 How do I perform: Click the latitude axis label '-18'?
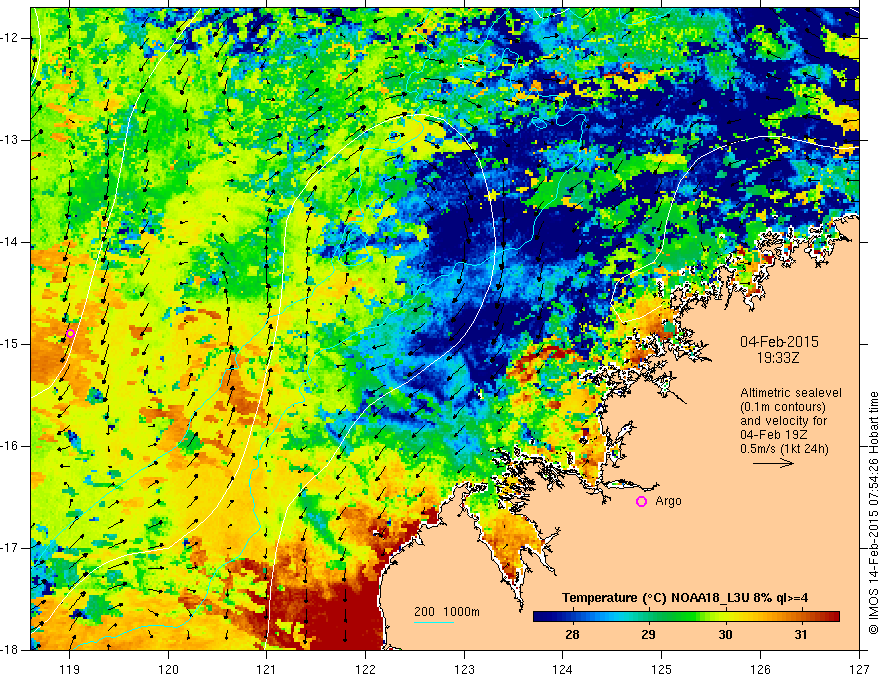point(10,650)
